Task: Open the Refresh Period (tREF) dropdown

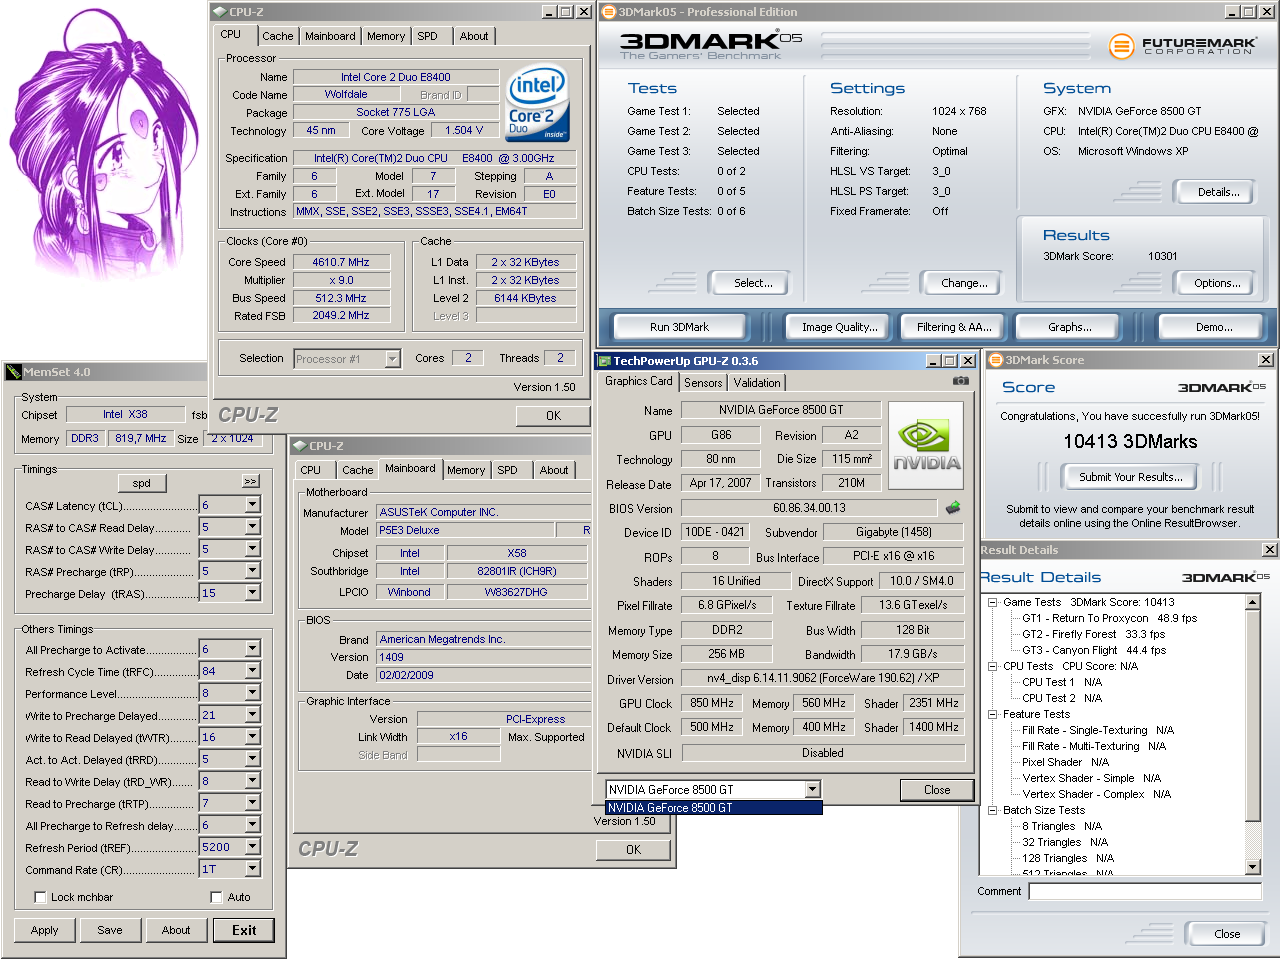Action: [252, 847]
